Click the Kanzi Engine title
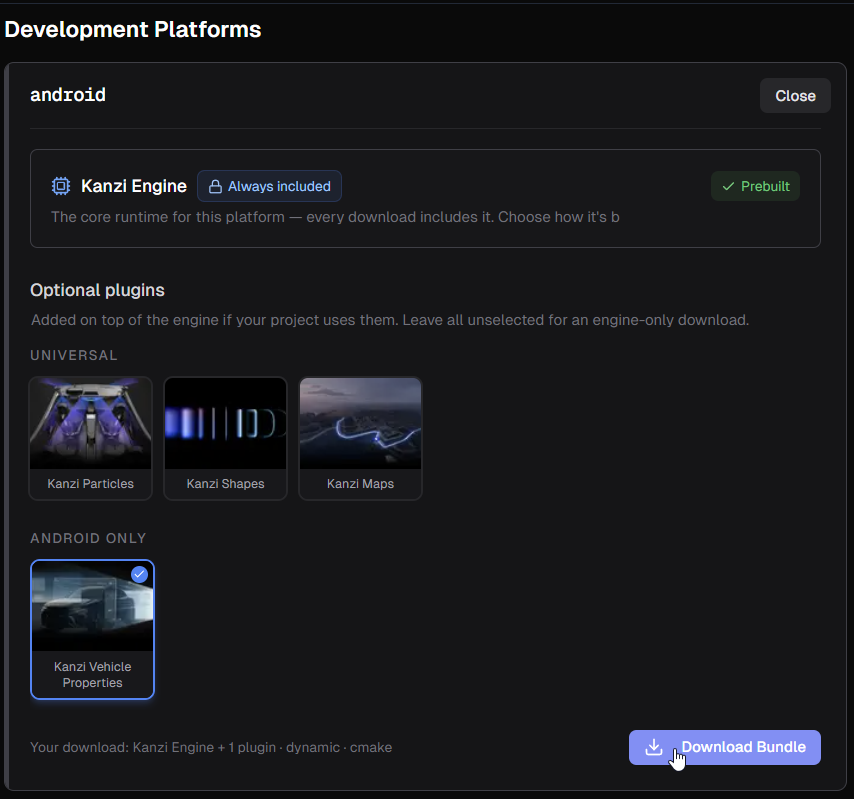The height and width of the screenshot is (799, 854). tap(134, 186)
